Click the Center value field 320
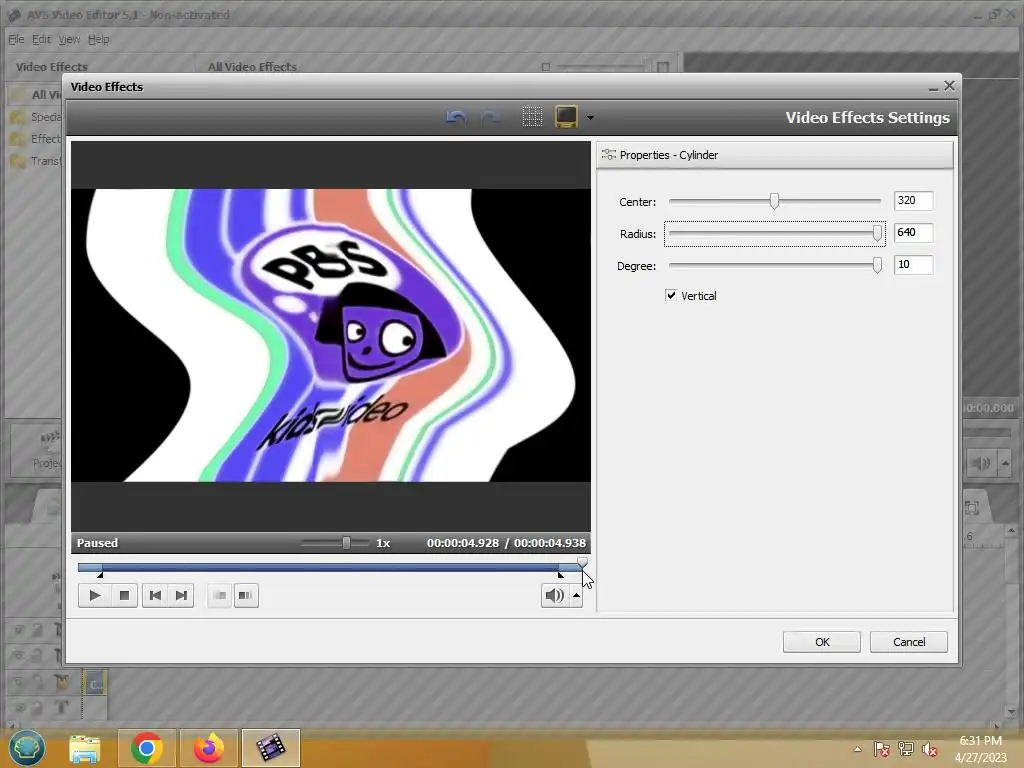This screenshot has width=1024, height=768. pyautogui.click(x=914, y=200)
